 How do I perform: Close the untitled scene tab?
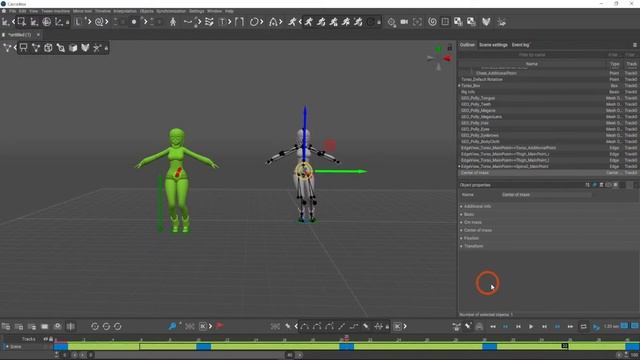[x=38, y=35]
